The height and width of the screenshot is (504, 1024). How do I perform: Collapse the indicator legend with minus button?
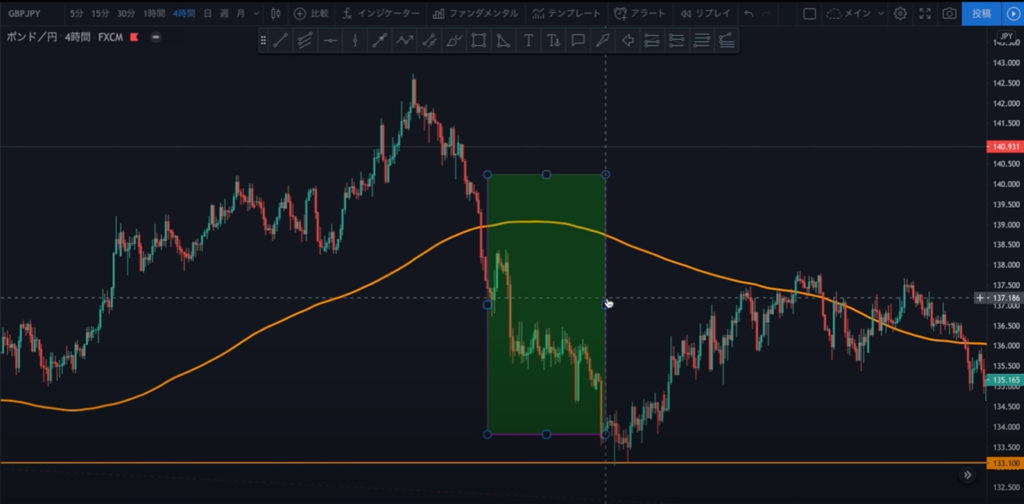[156, 36]
